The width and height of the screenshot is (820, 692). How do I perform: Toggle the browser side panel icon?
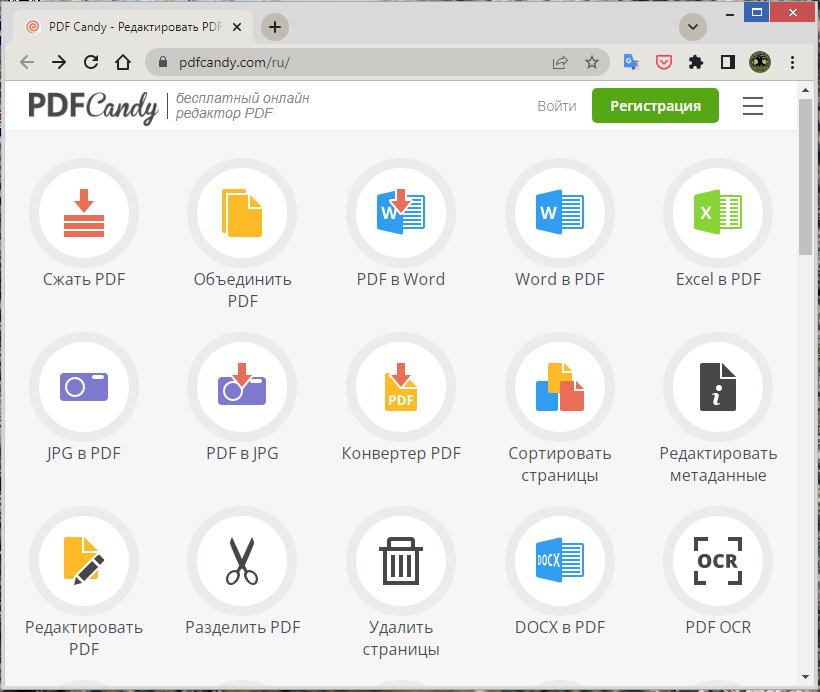727,62
